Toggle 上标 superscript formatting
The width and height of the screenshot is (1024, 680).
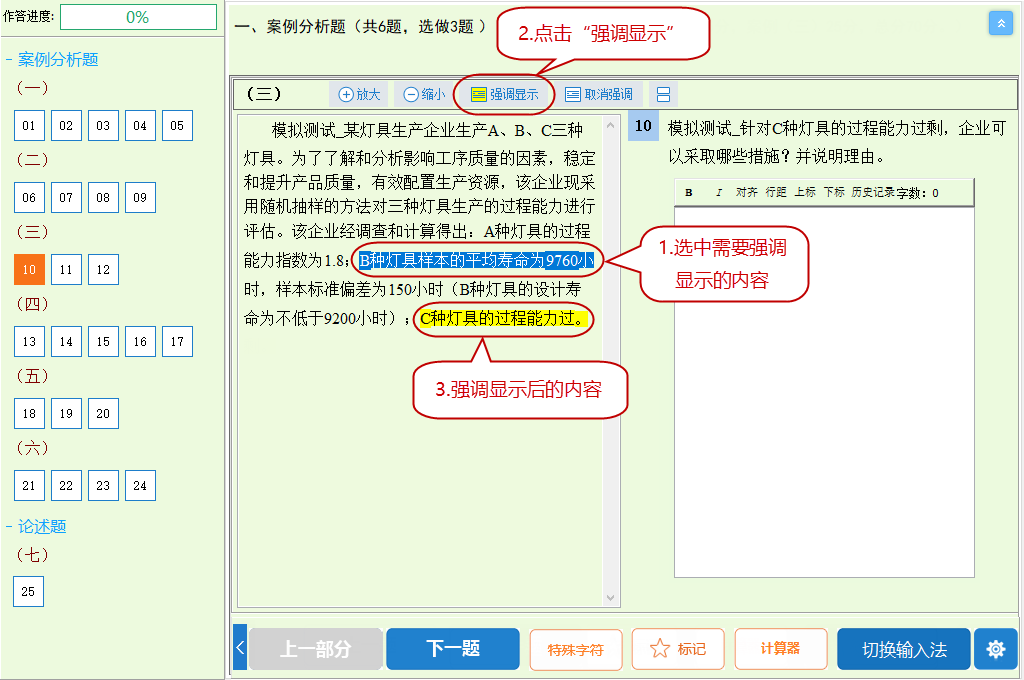point(805,192)
